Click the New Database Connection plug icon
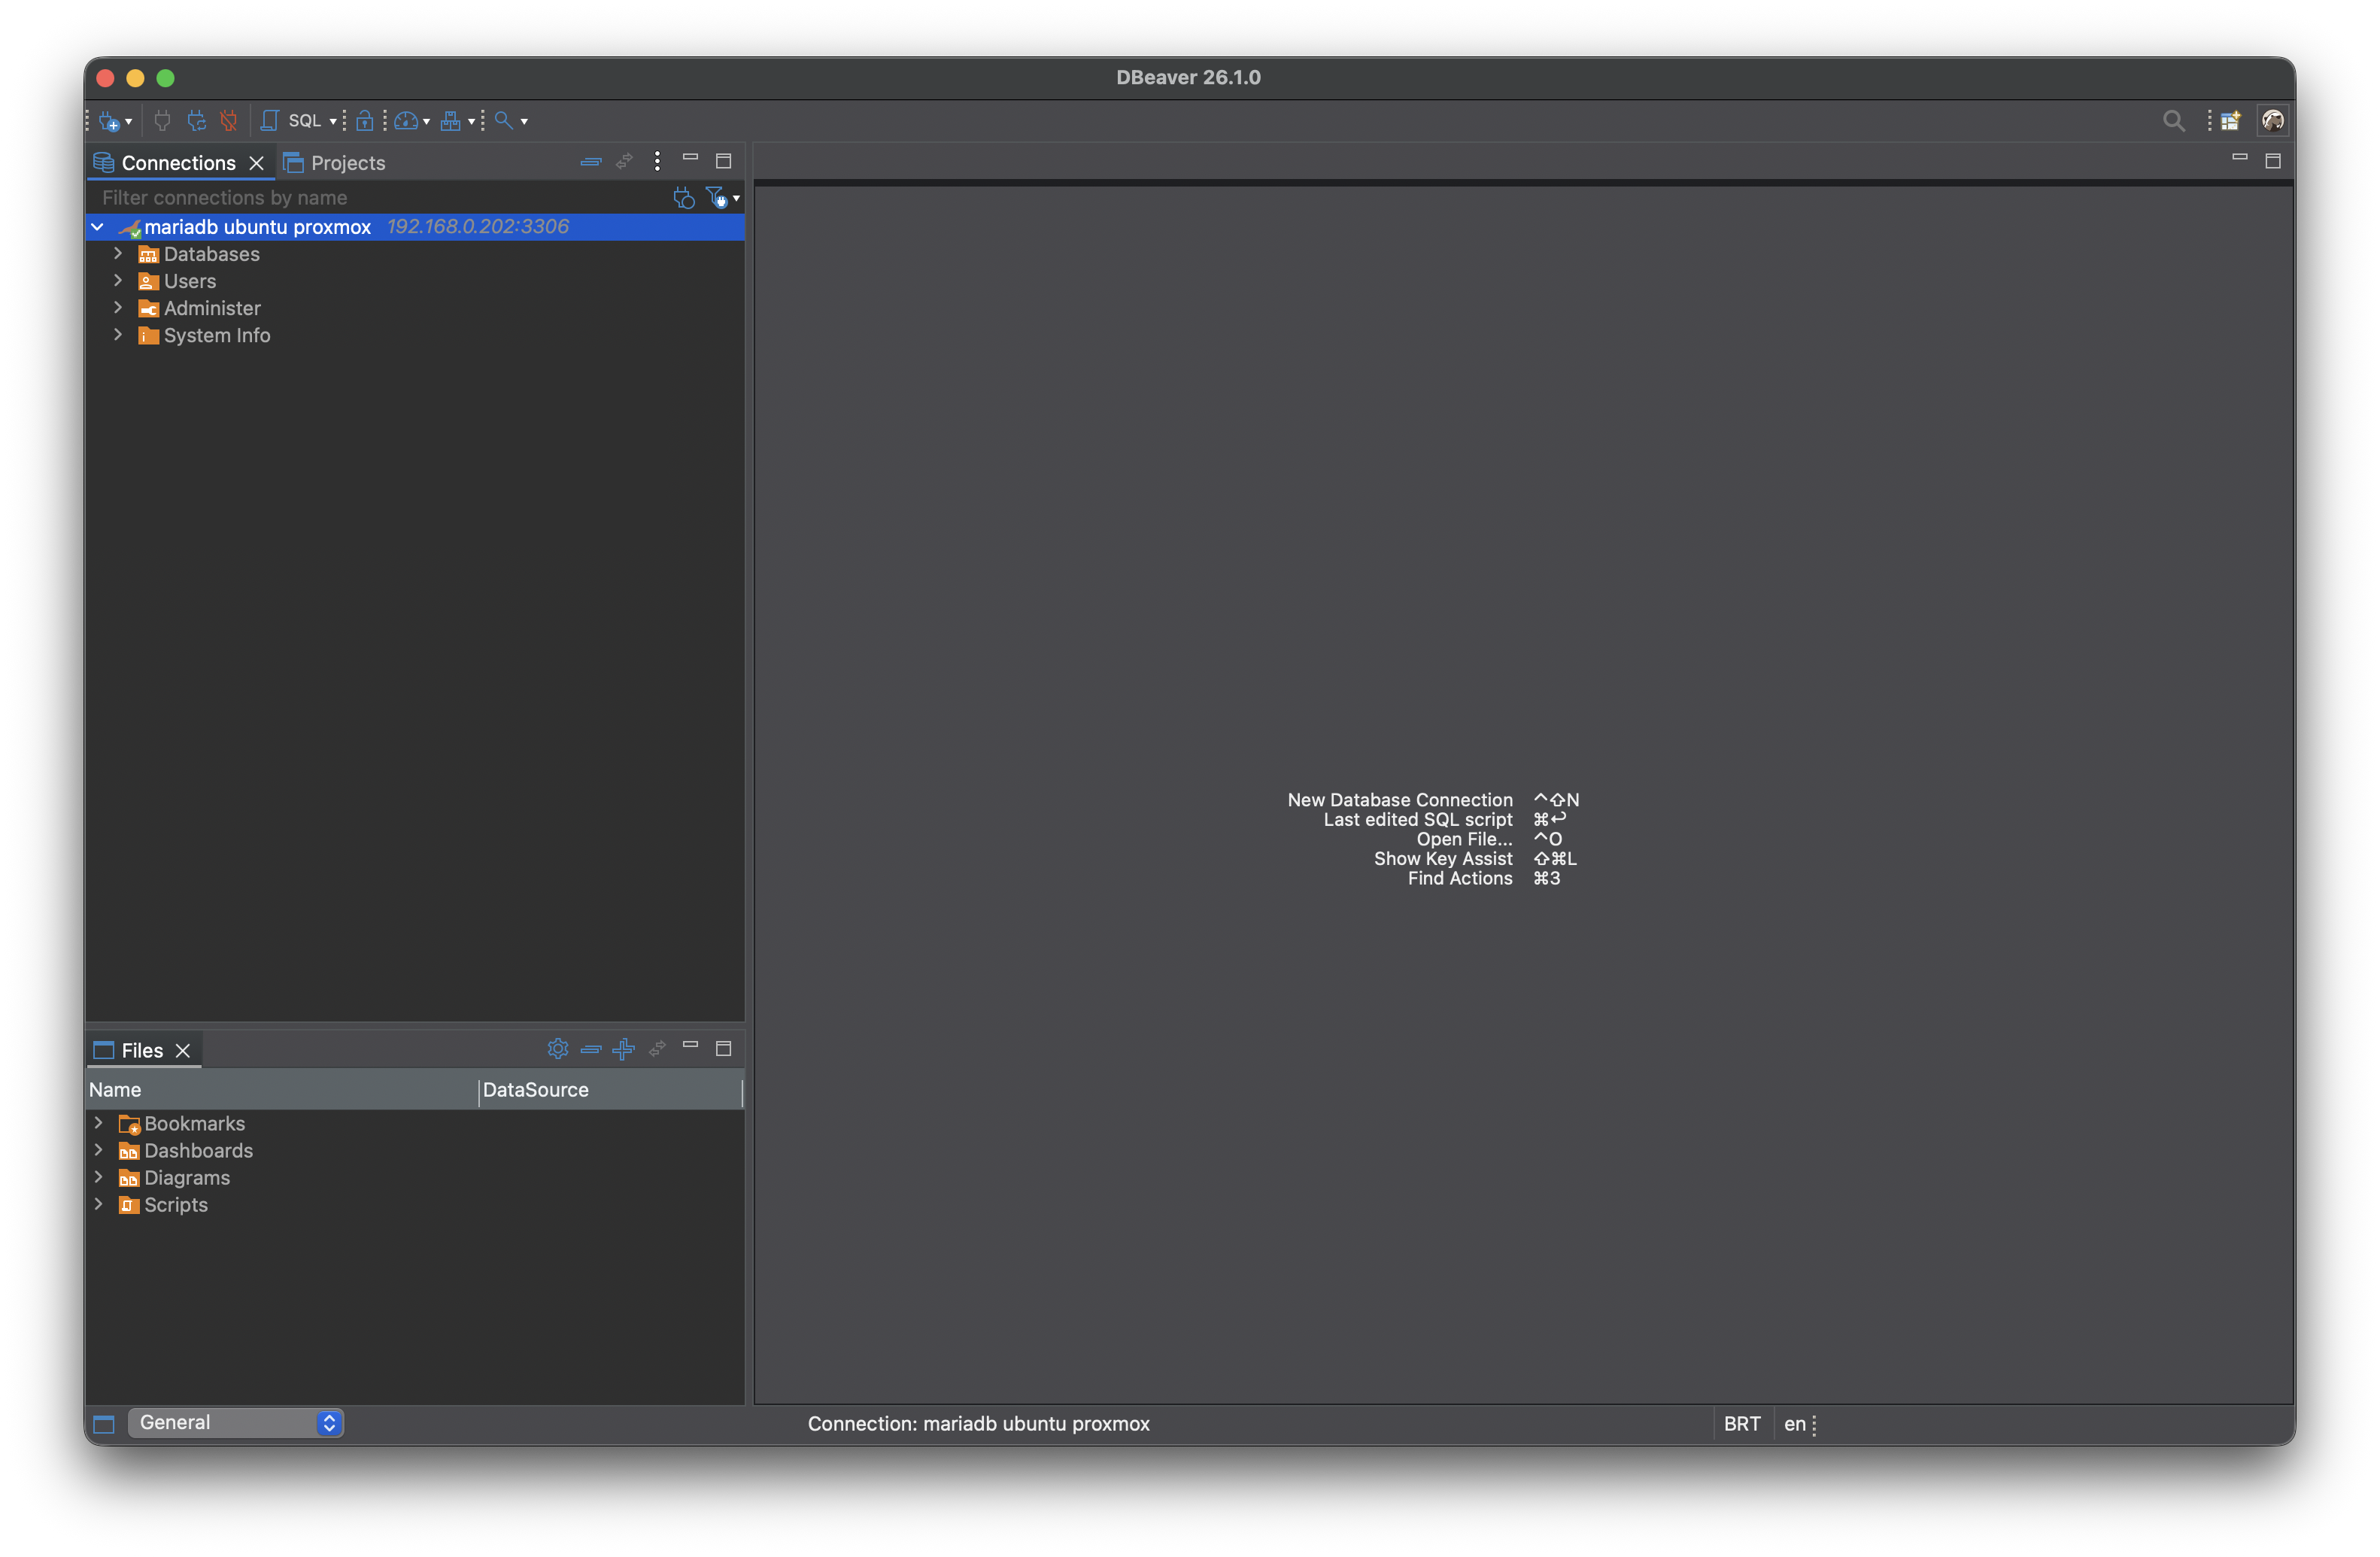 (x=109, y=121)
